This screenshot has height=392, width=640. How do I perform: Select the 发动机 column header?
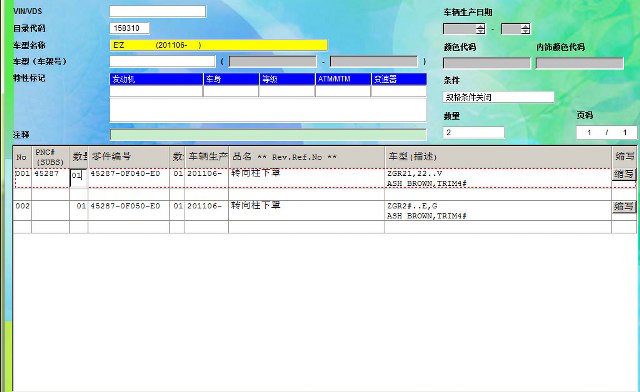[x=156, y=79]
